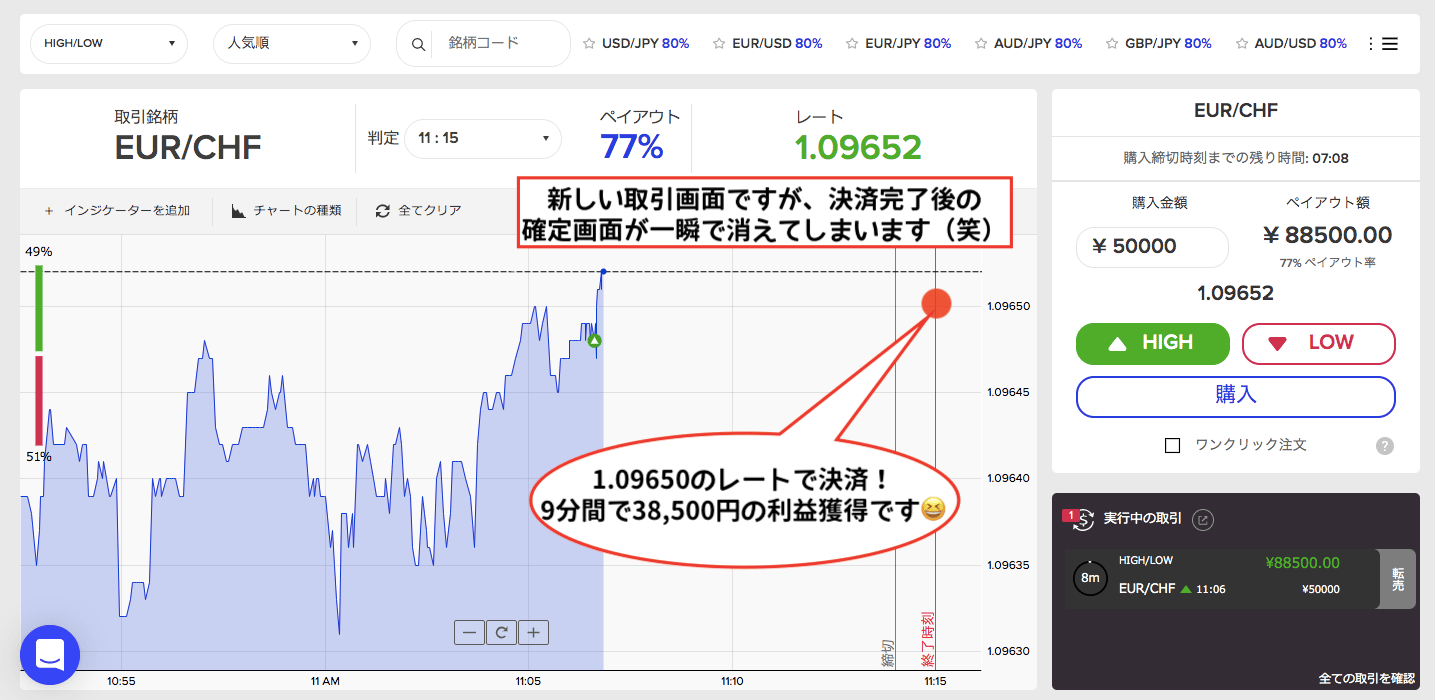Image resolution: width=1435 pixels, height=700 pixels.
Task: Pop out the active trades panel
Action: pos(1205,519)
